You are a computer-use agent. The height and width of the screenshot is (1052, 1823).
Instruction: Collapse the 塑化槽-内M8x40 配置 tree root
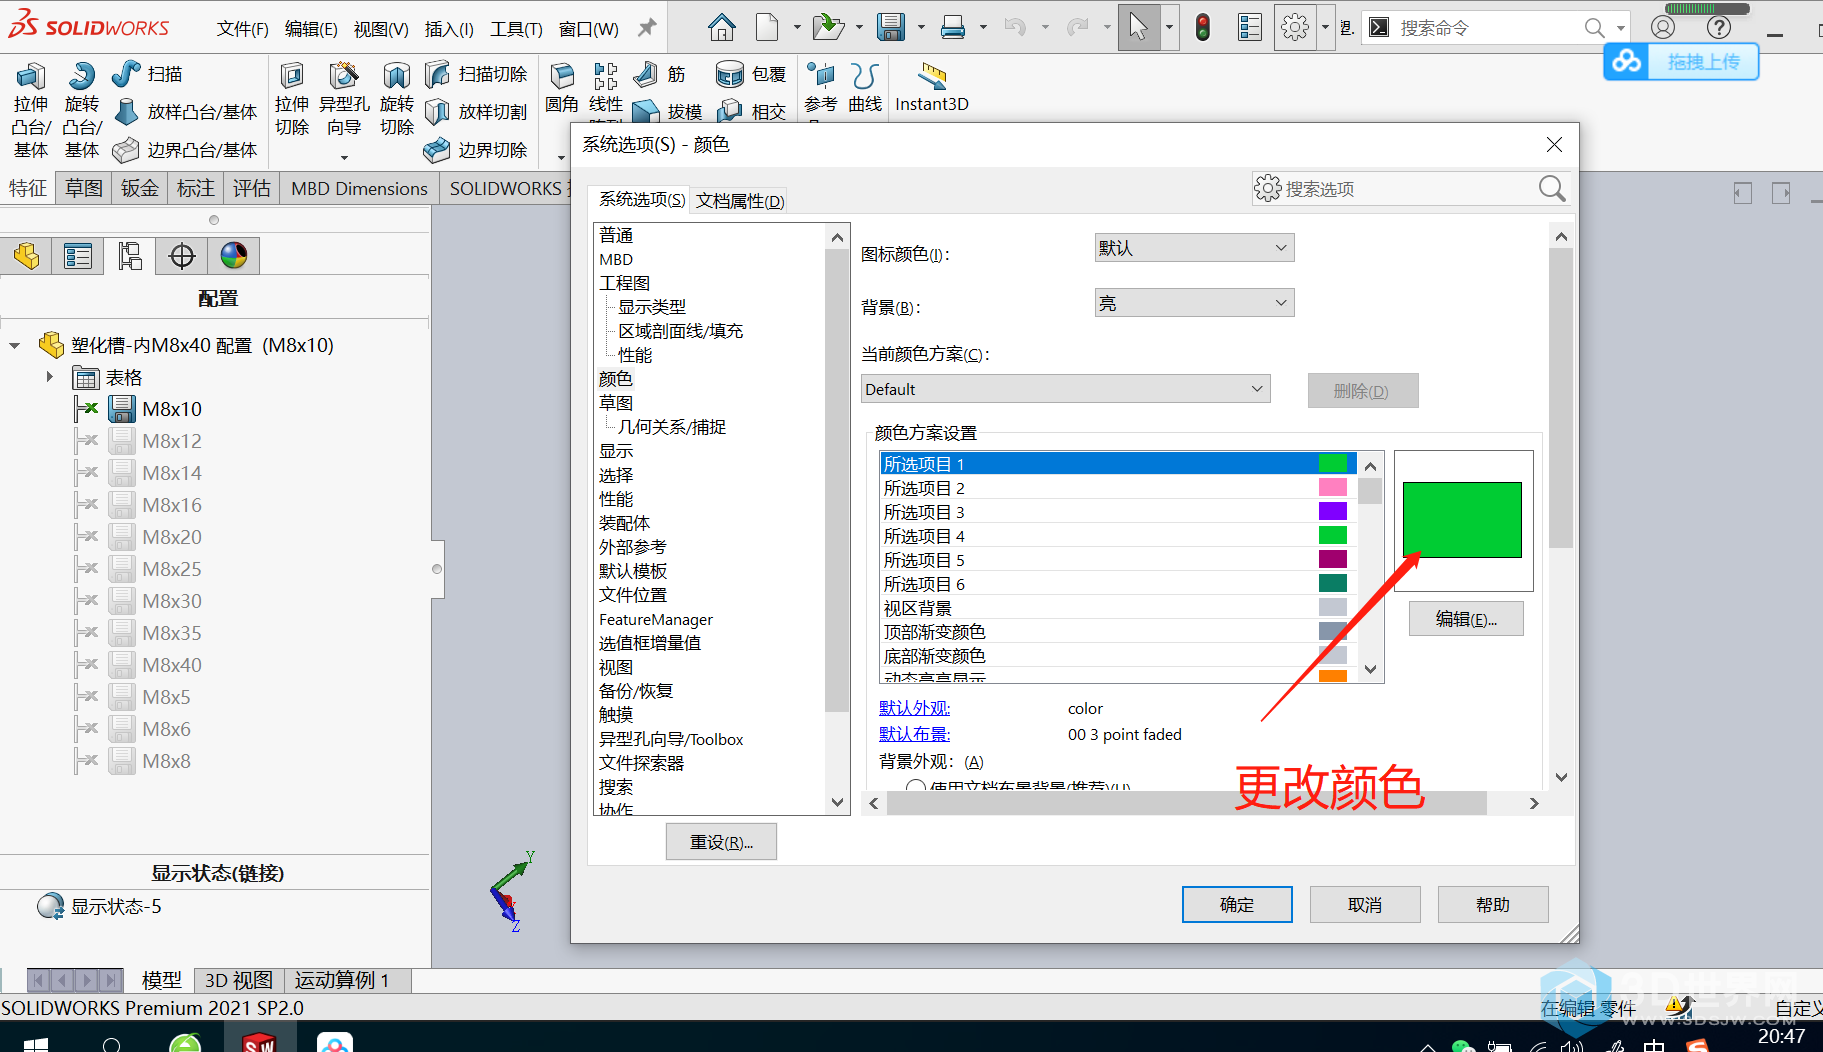click(x=15, y=346)
